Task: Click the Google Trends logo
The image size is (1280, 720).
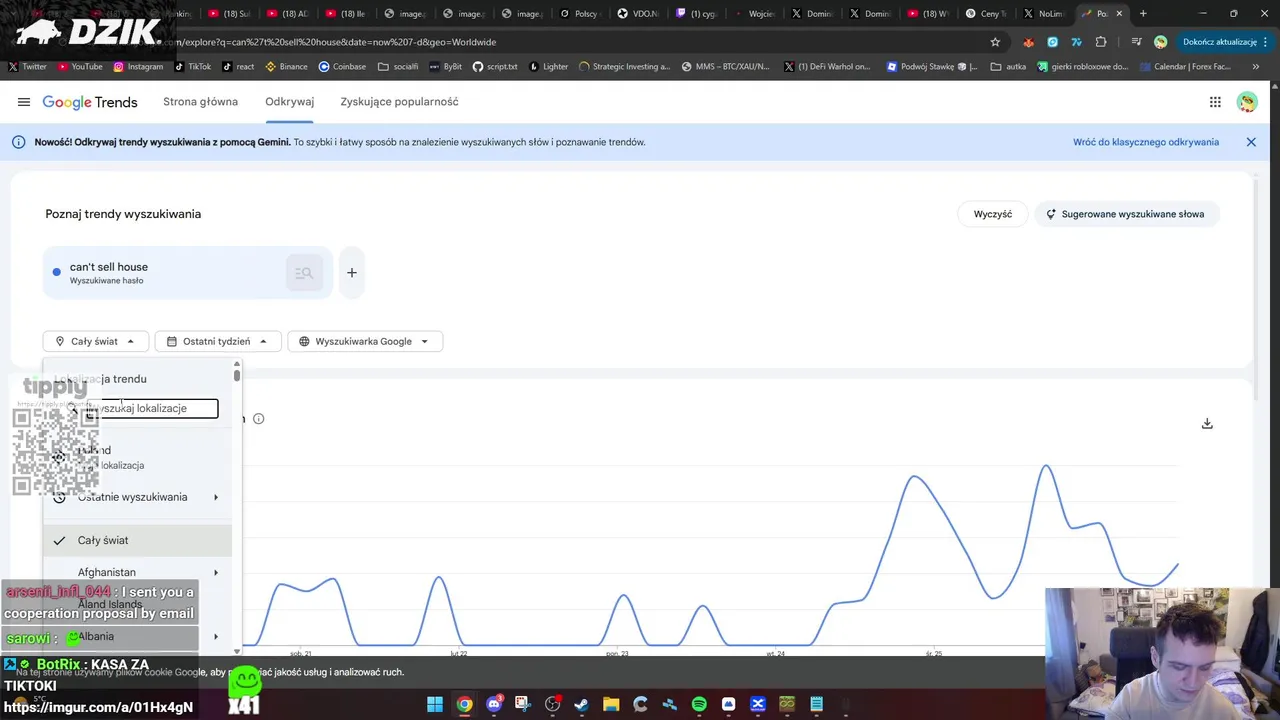Action: click(x=89, y=102)
